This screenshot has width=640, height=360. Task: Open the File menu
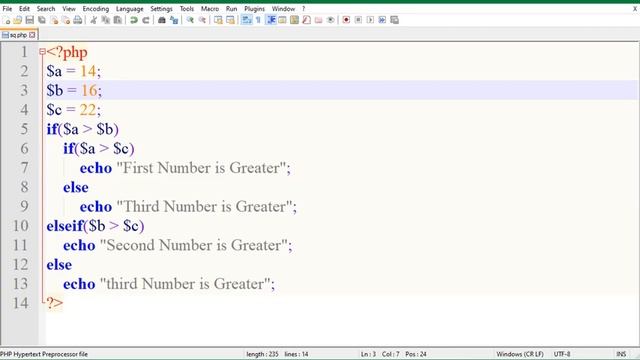(x=7, y=9)
